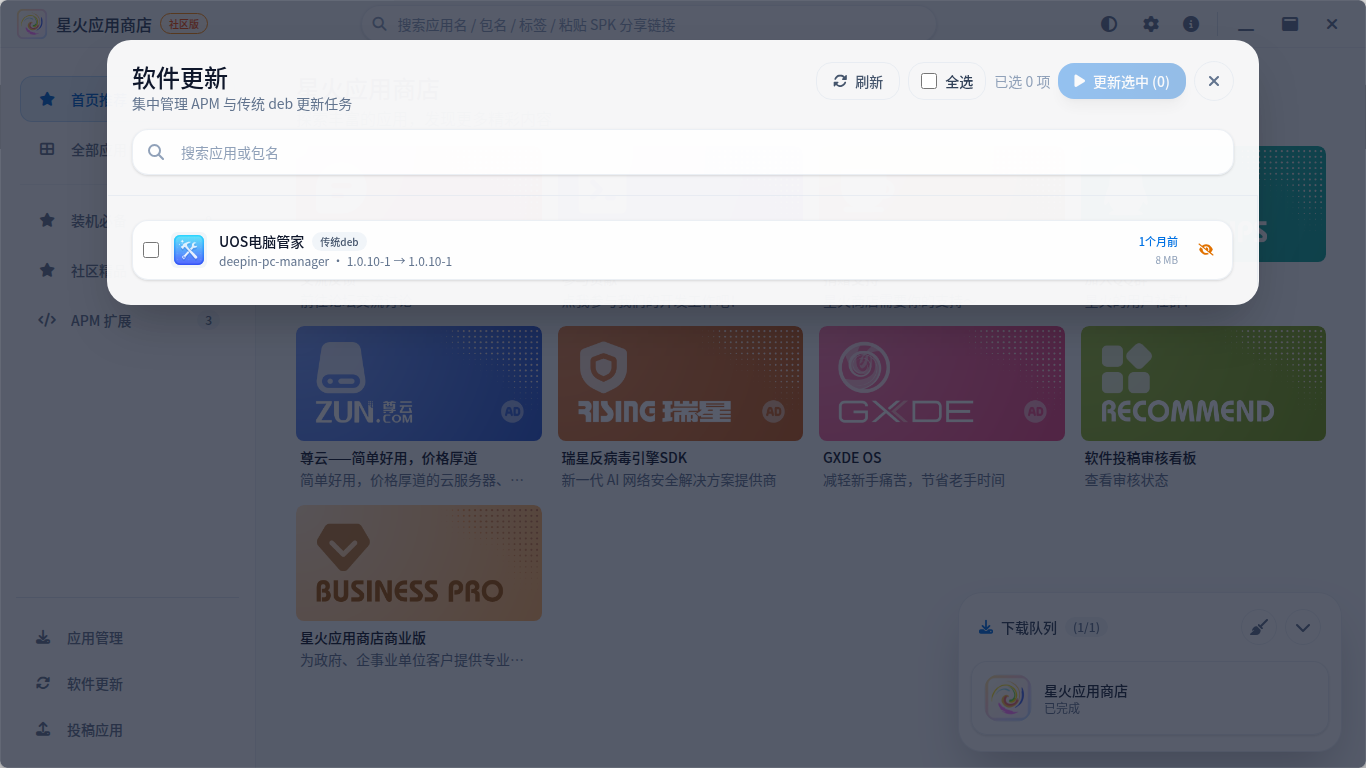Click the 星火应用商店商业版 title link
This screenshot has width=1366, height=768.
pos(364,638)
